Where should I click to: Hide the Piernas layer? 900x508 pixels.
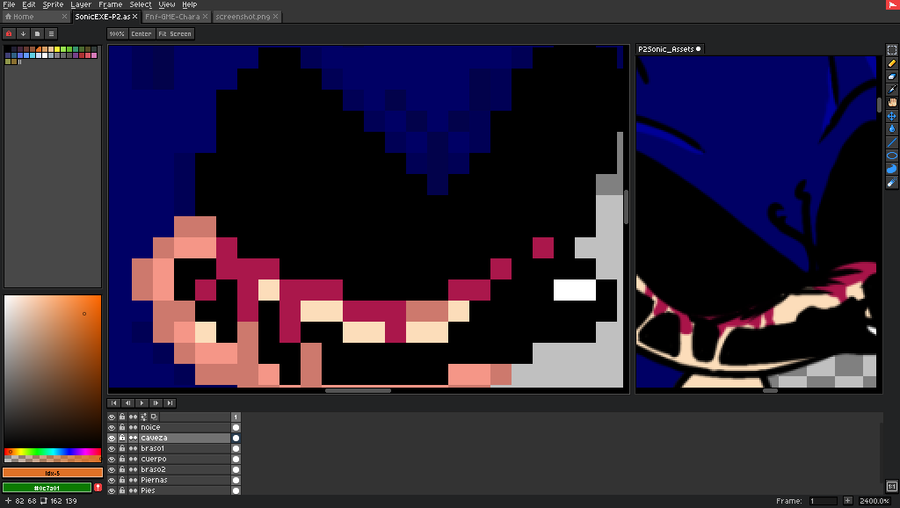coord(111,480)
